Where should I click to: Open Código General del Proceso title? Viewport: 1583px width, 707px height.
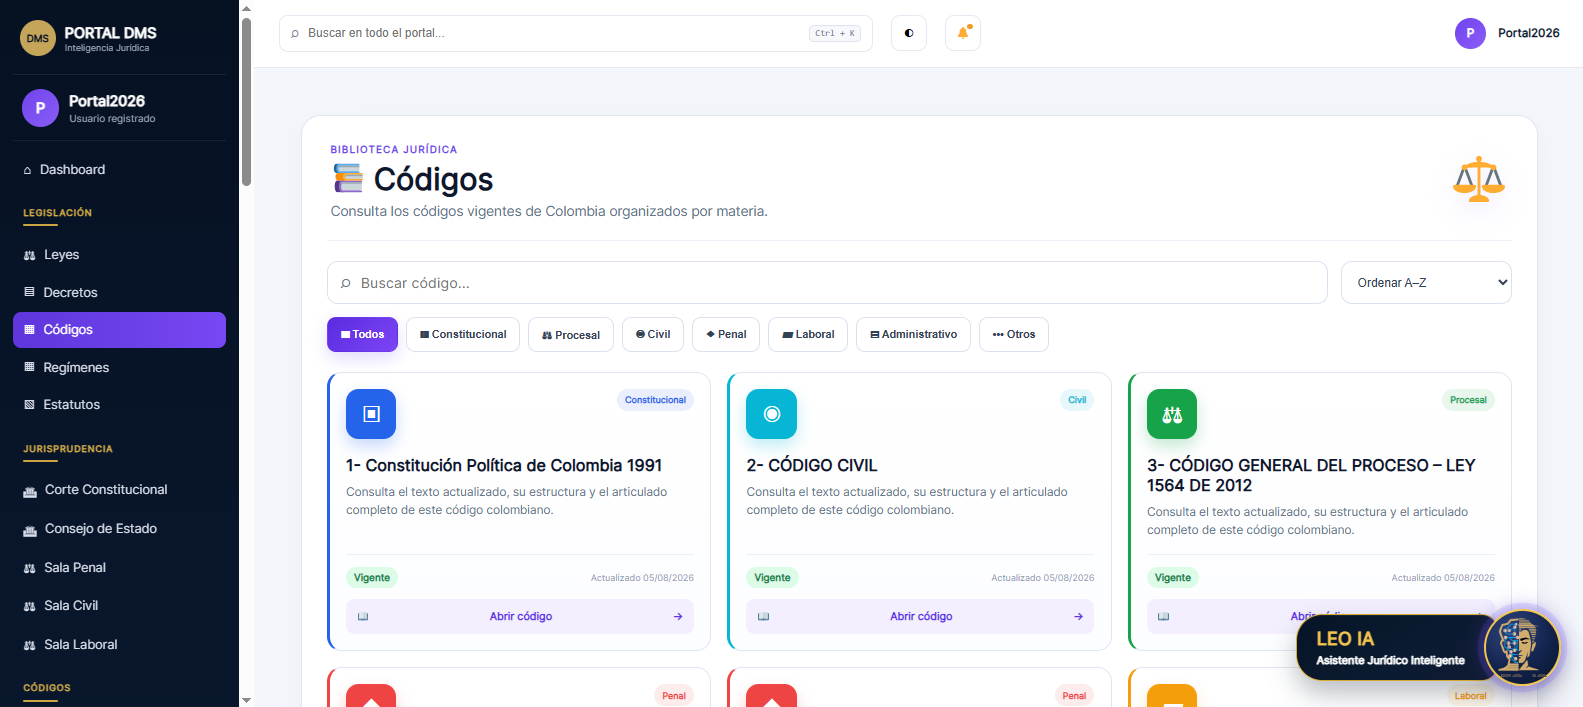1311,475
